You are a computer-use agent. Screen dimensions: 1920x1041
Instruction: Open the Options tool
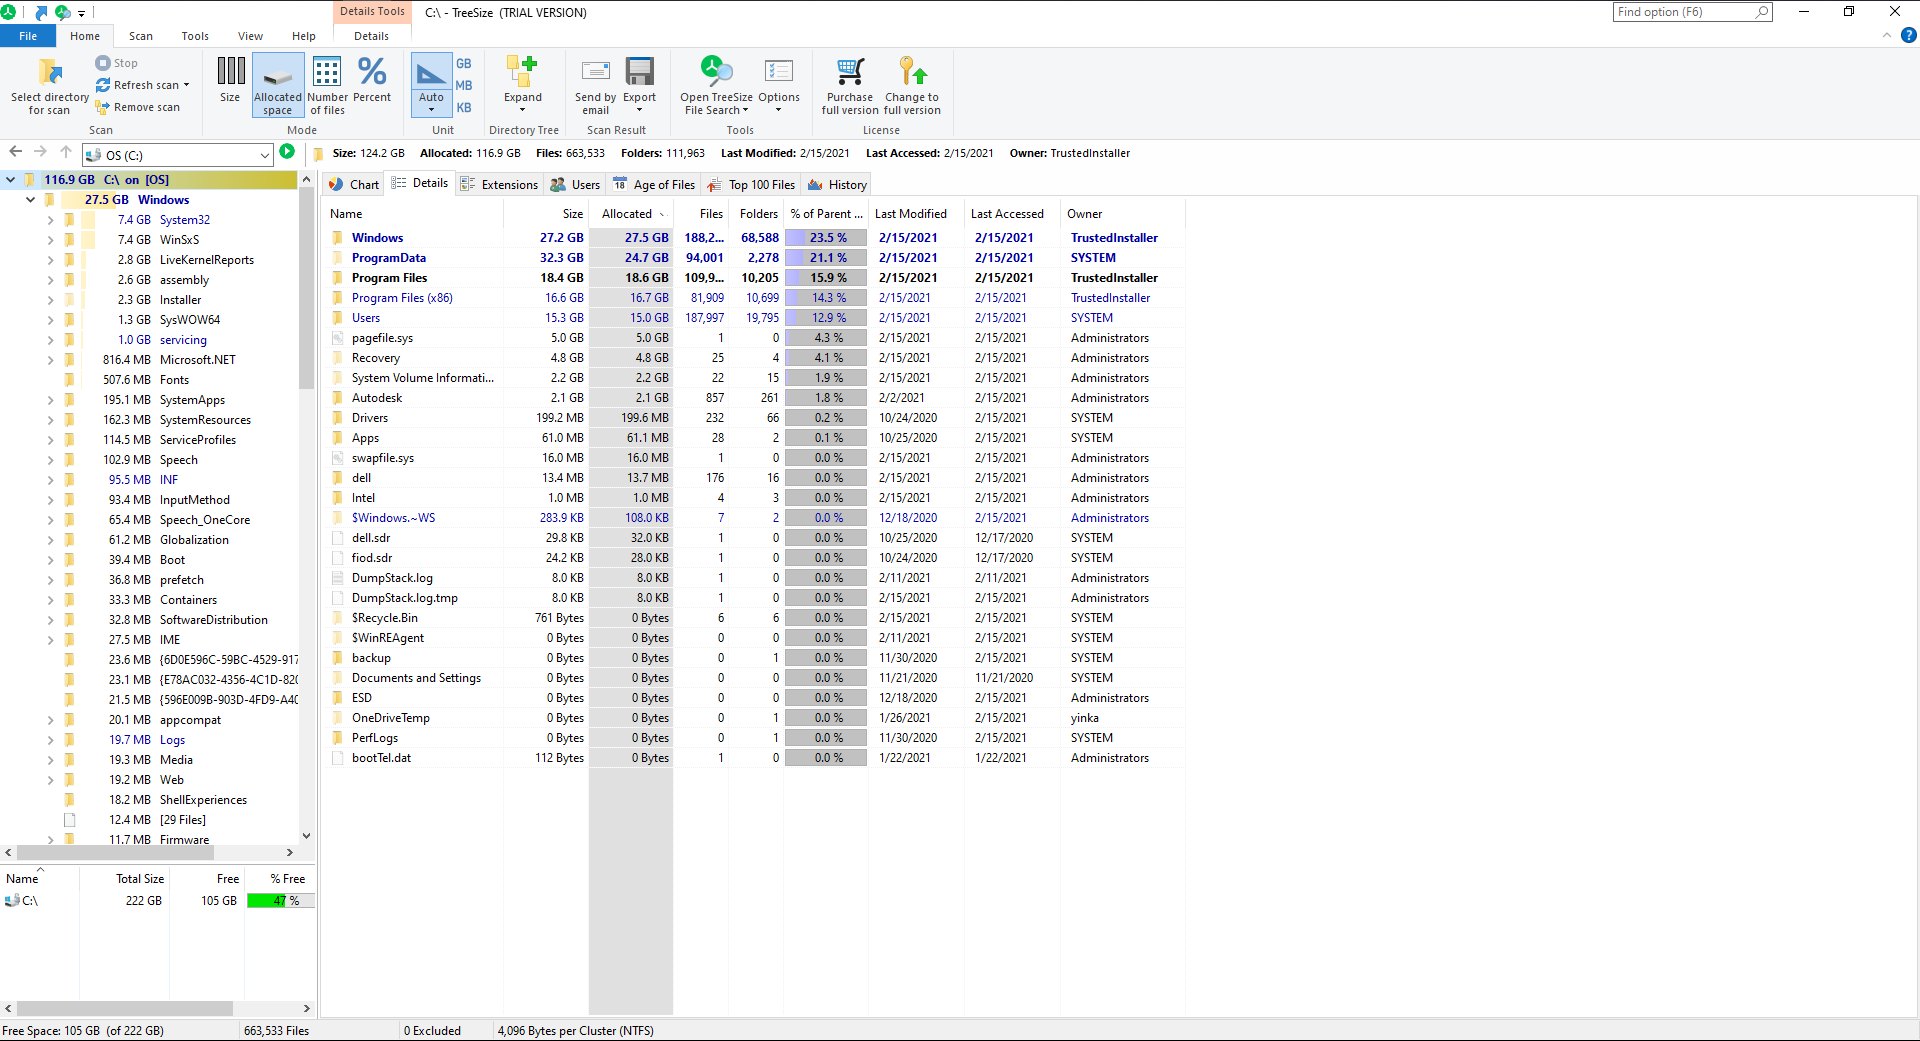click(x=778, y=85)
